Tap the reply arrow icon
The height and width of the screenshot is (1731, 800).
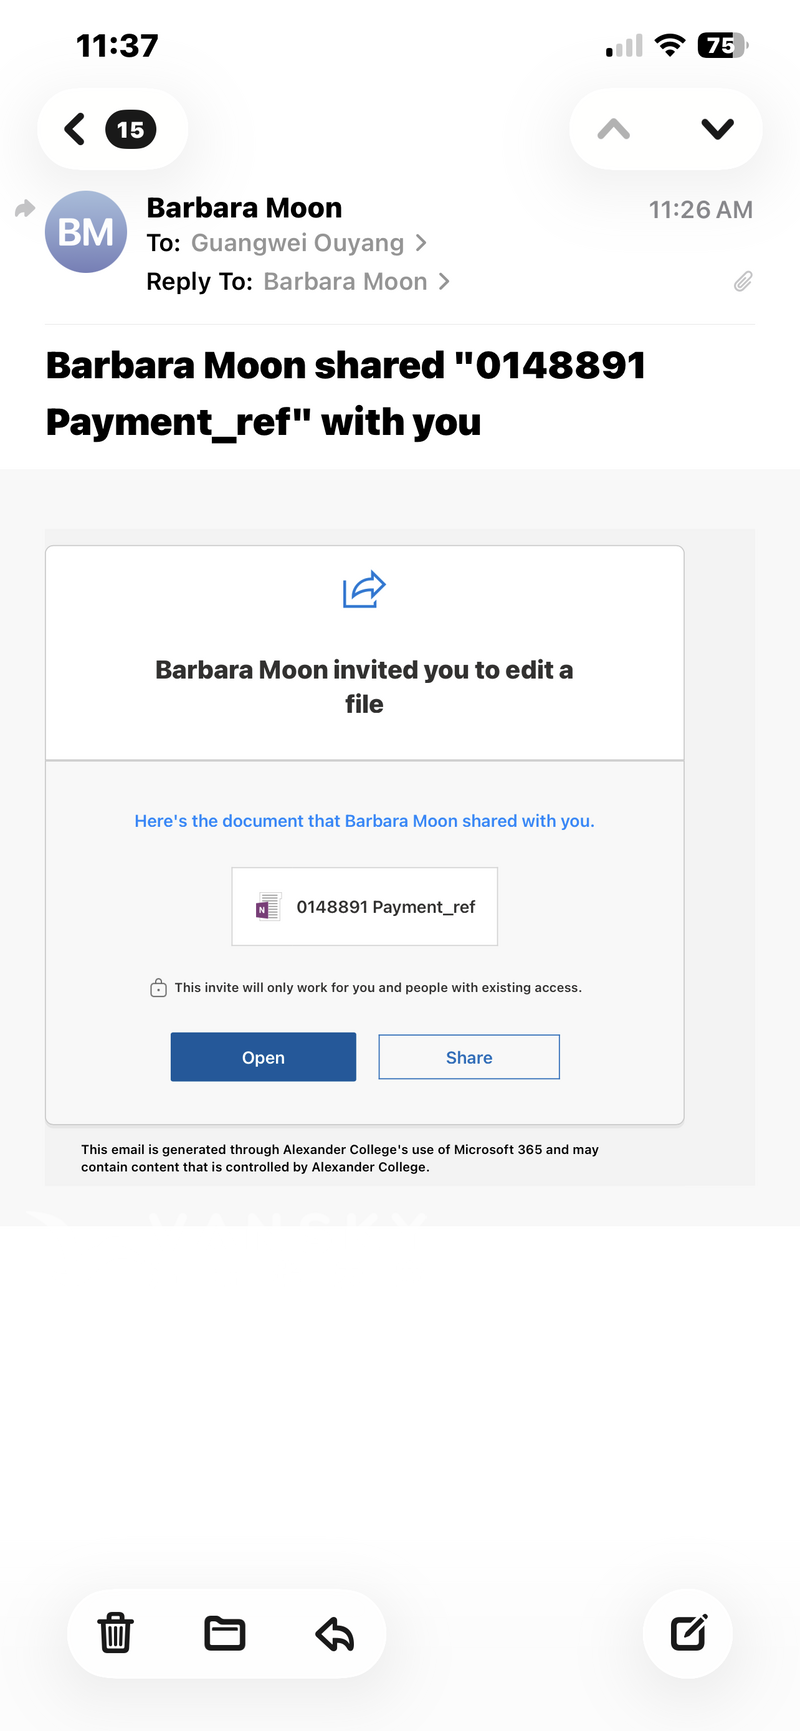pyautogui.click(x=335, y=1634)
